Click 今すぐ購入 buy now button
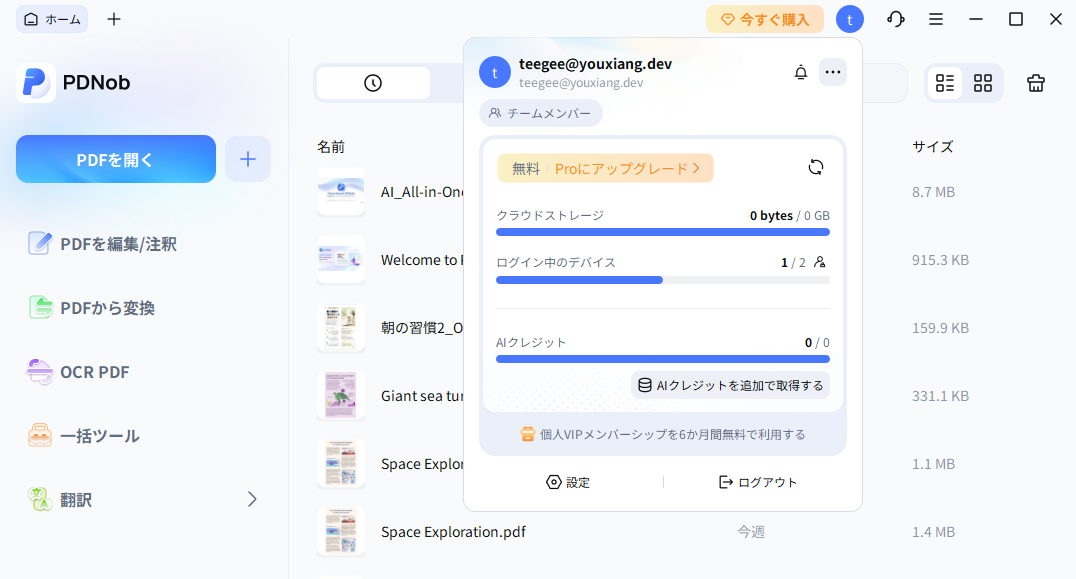The image size is (1076, 579). 764,19
